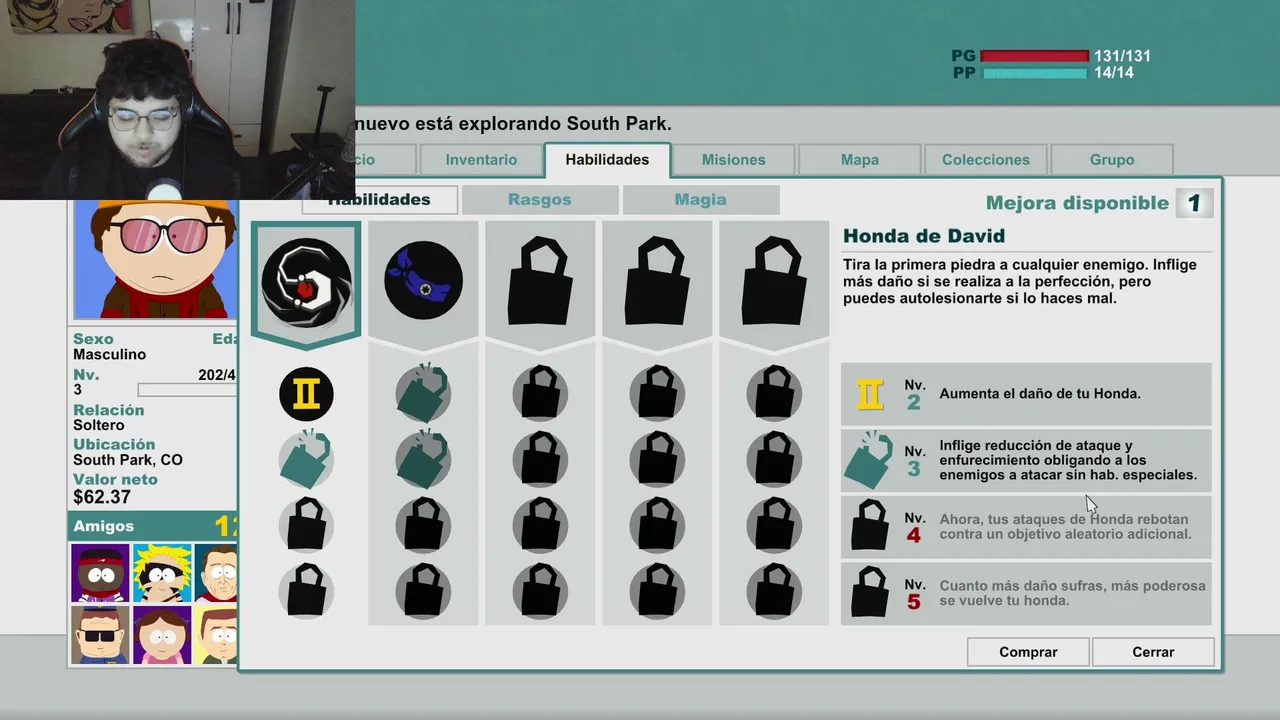Open the Mapa tab
Screen dimensions: 1280x720
coord(860,160)
